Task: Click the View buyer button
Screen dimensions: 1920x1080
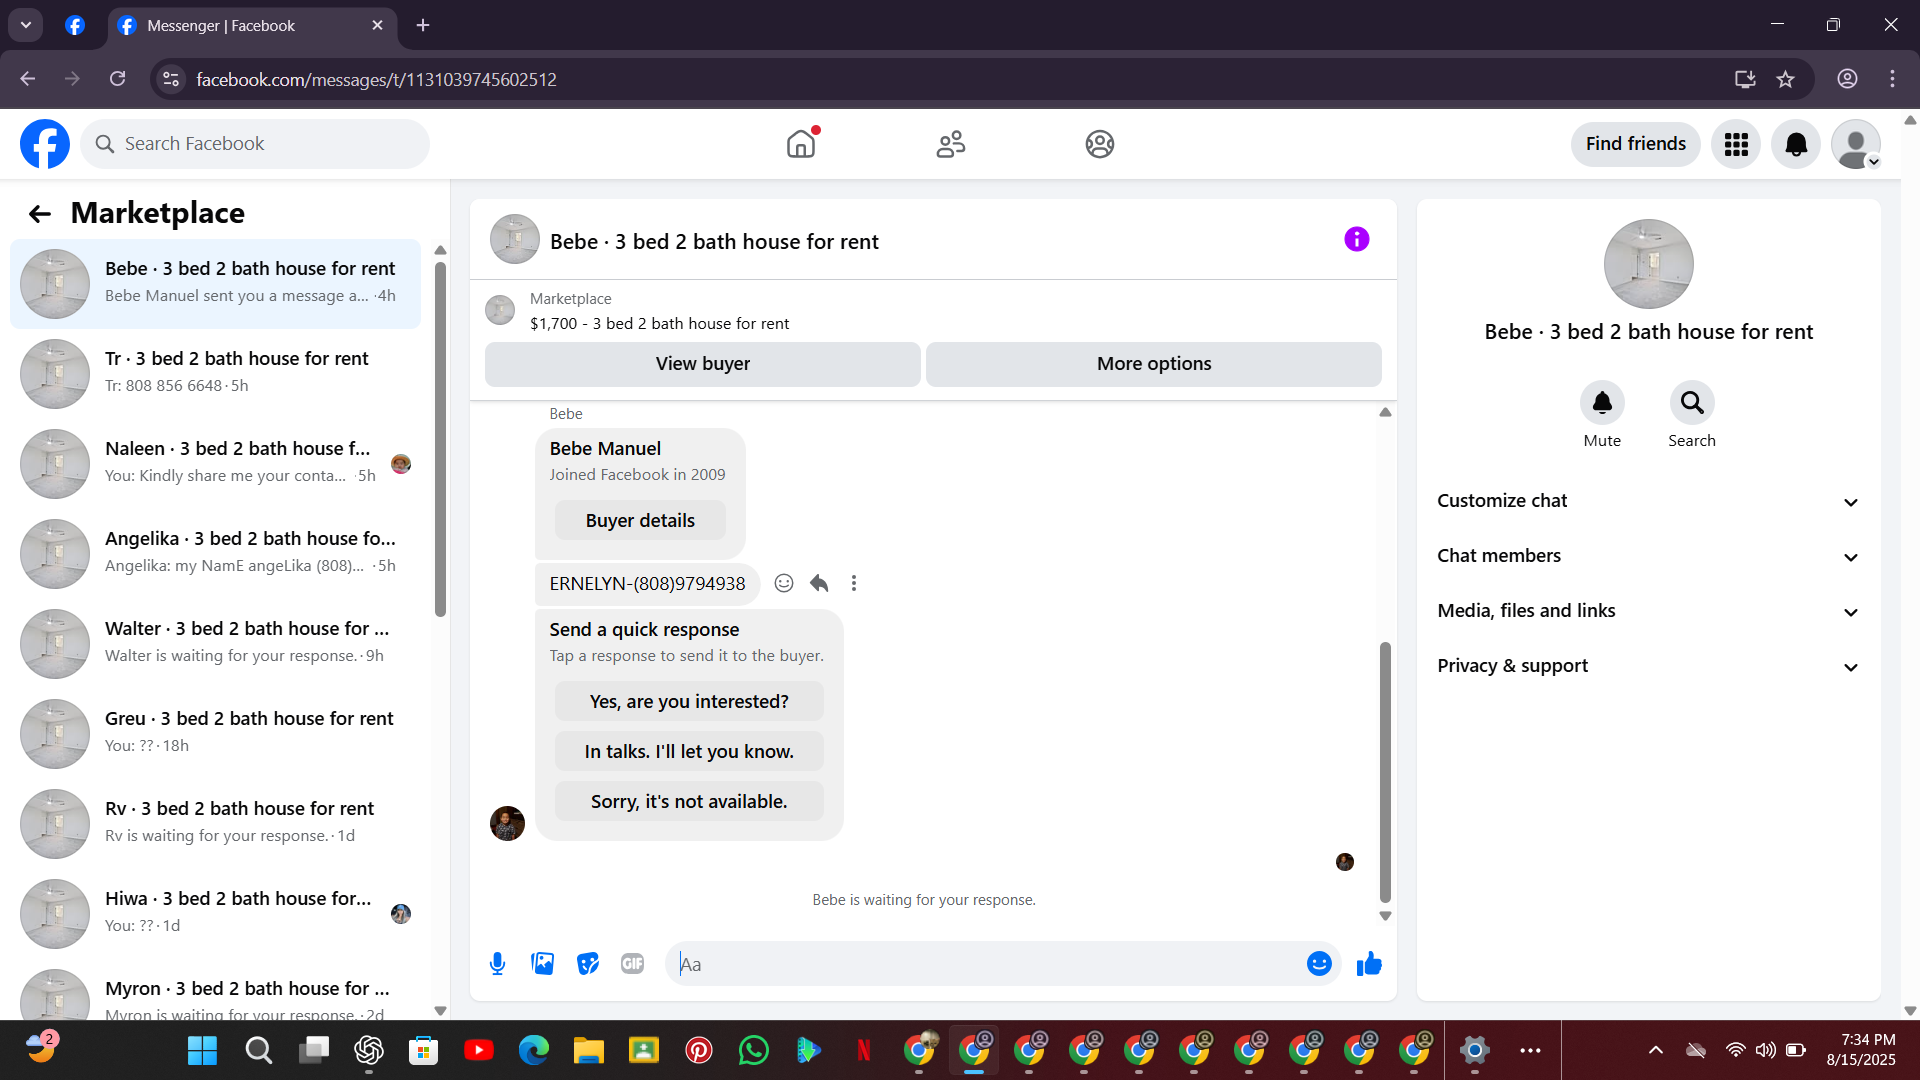Action: 702,364
